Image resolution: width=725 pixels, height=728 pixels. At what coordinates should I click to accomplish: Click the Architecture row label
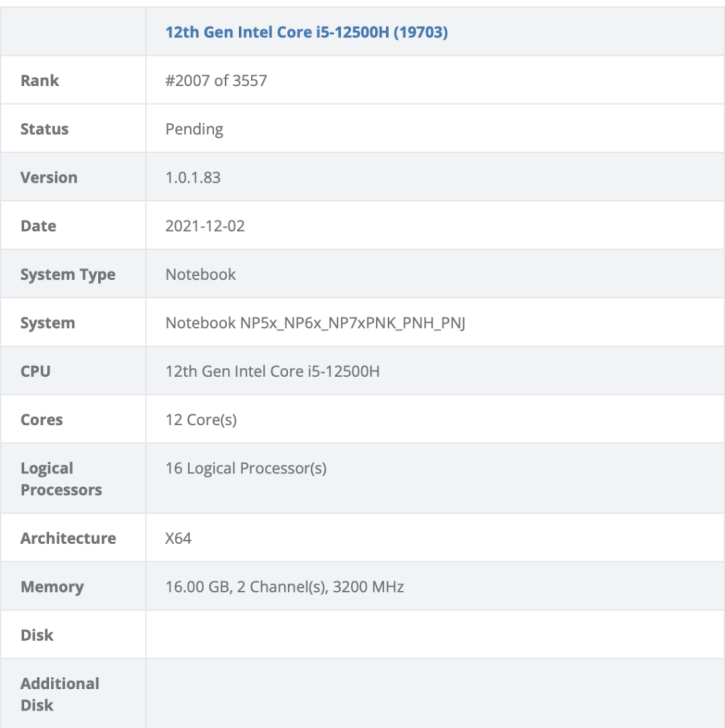pos(68,538)
